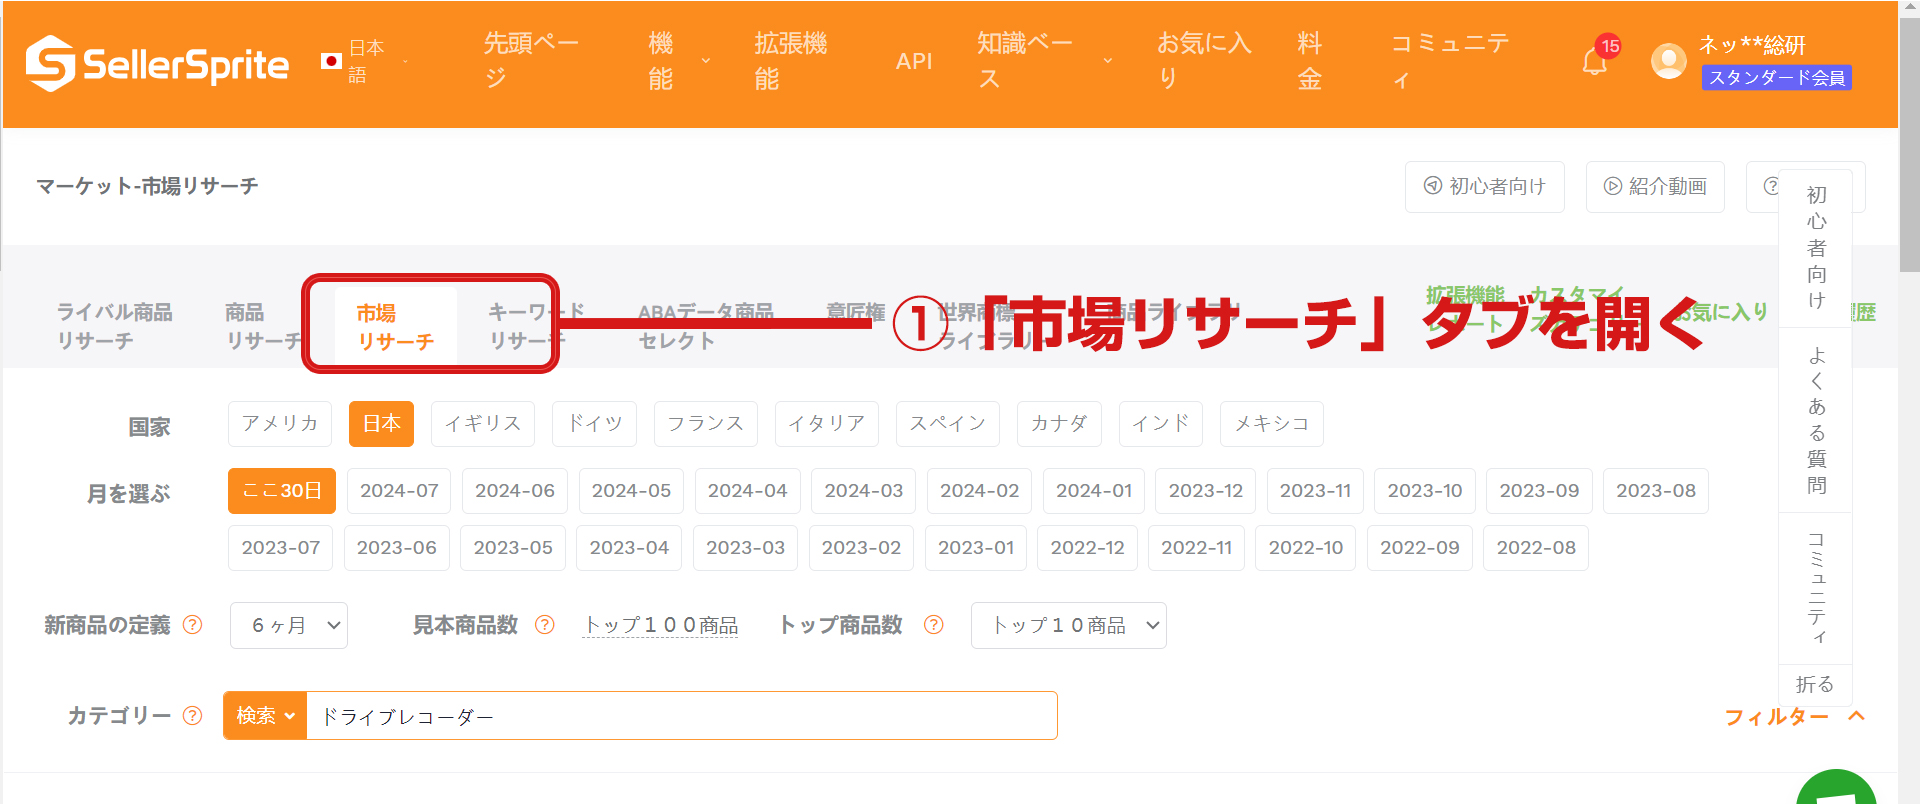
Task: Click the 紹介動画 button
Action: click(x=1655, y=186)
